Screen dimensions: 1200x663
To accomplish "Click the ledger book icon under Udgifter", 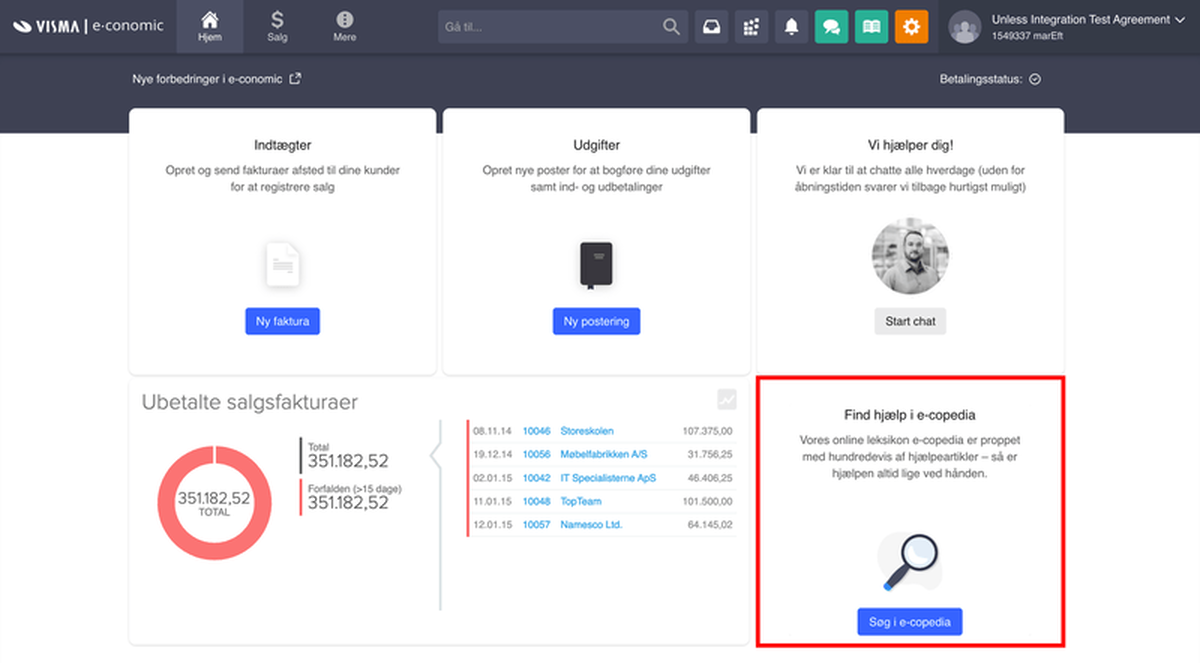I will coord(596,266).
